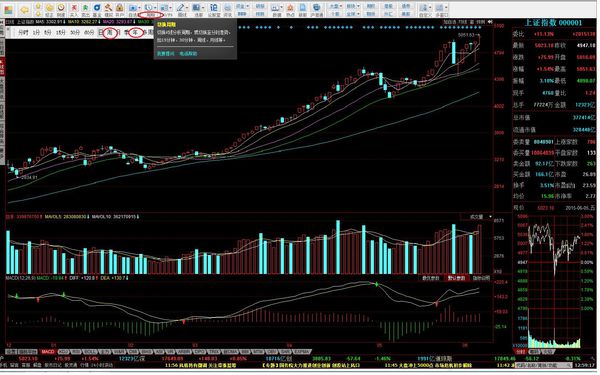Screen dimensions: 600x375
Task: Select the MACD indicator tab
Action: tap(48, 352)
